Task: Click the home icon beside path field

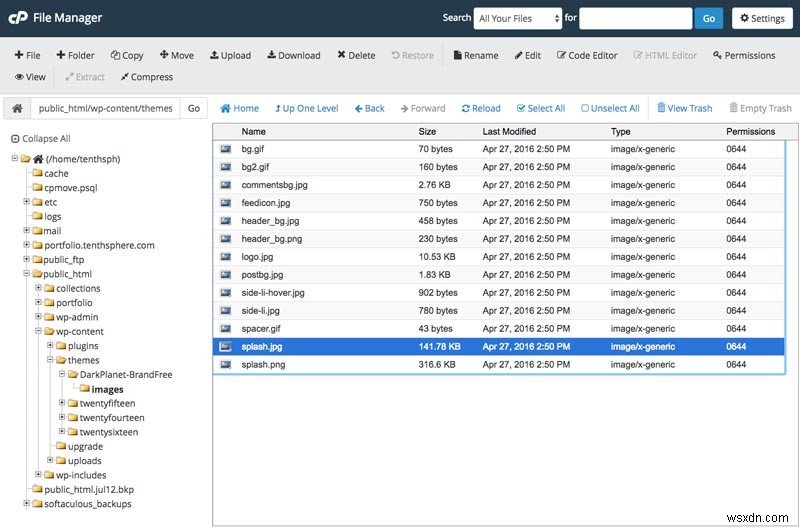Action: click(x=17, y=108)
